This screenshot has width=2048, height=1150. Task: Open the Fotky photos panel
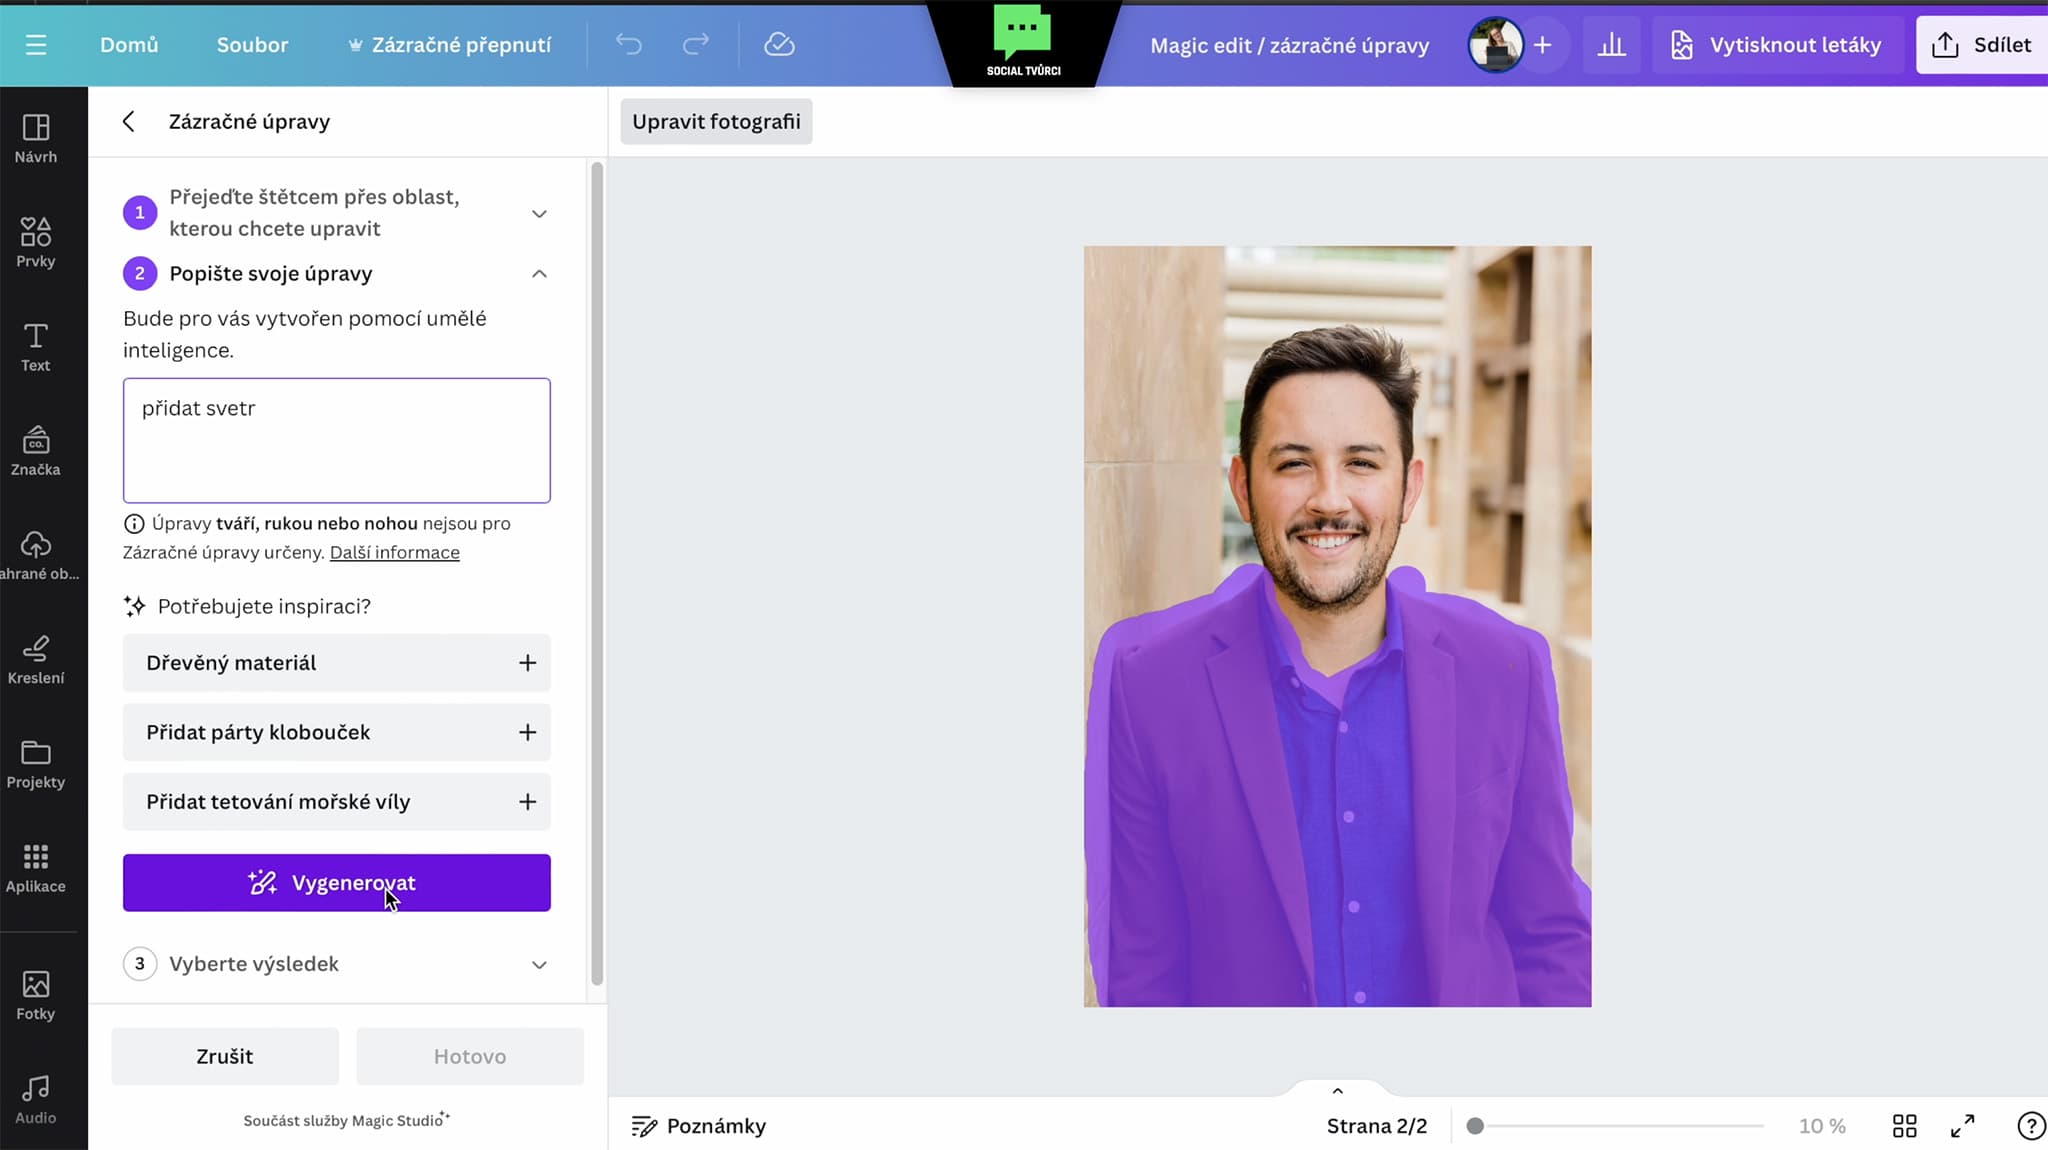(x=36, y=995)
